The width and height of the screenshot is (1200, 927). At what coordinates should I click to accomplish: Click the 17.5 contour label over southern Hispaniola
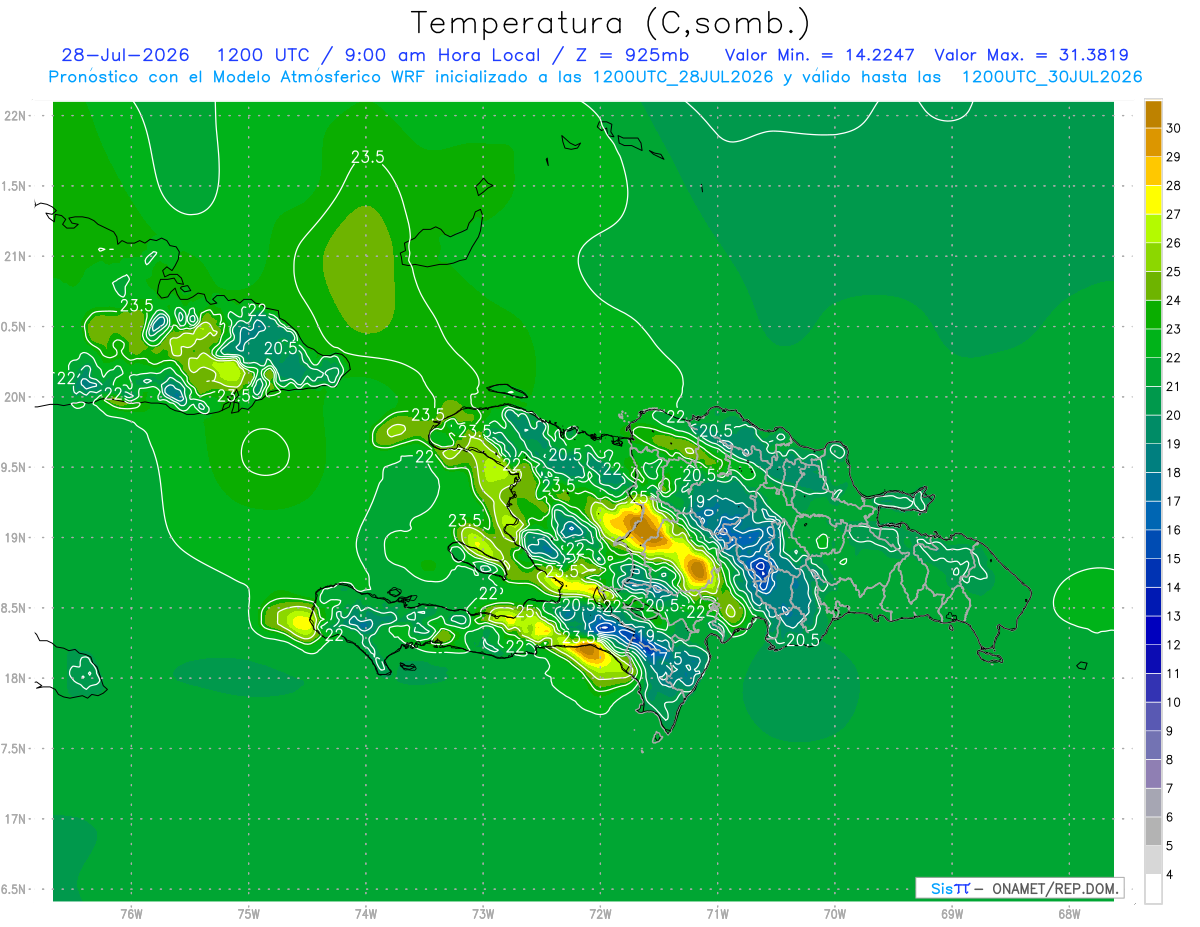pyautogui.click(x=665, y=658)
